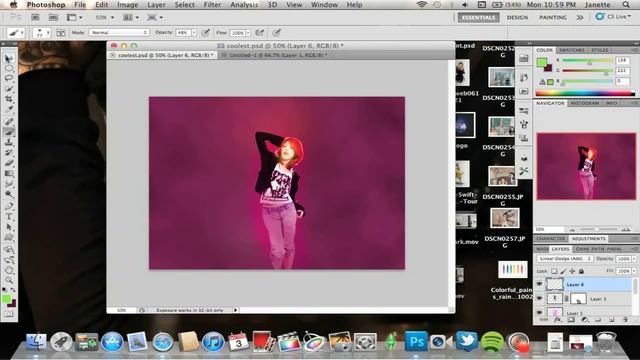Toggle Lock all padlock icon
The height and width of the screenshot is (360, 640).
(581, 271)
